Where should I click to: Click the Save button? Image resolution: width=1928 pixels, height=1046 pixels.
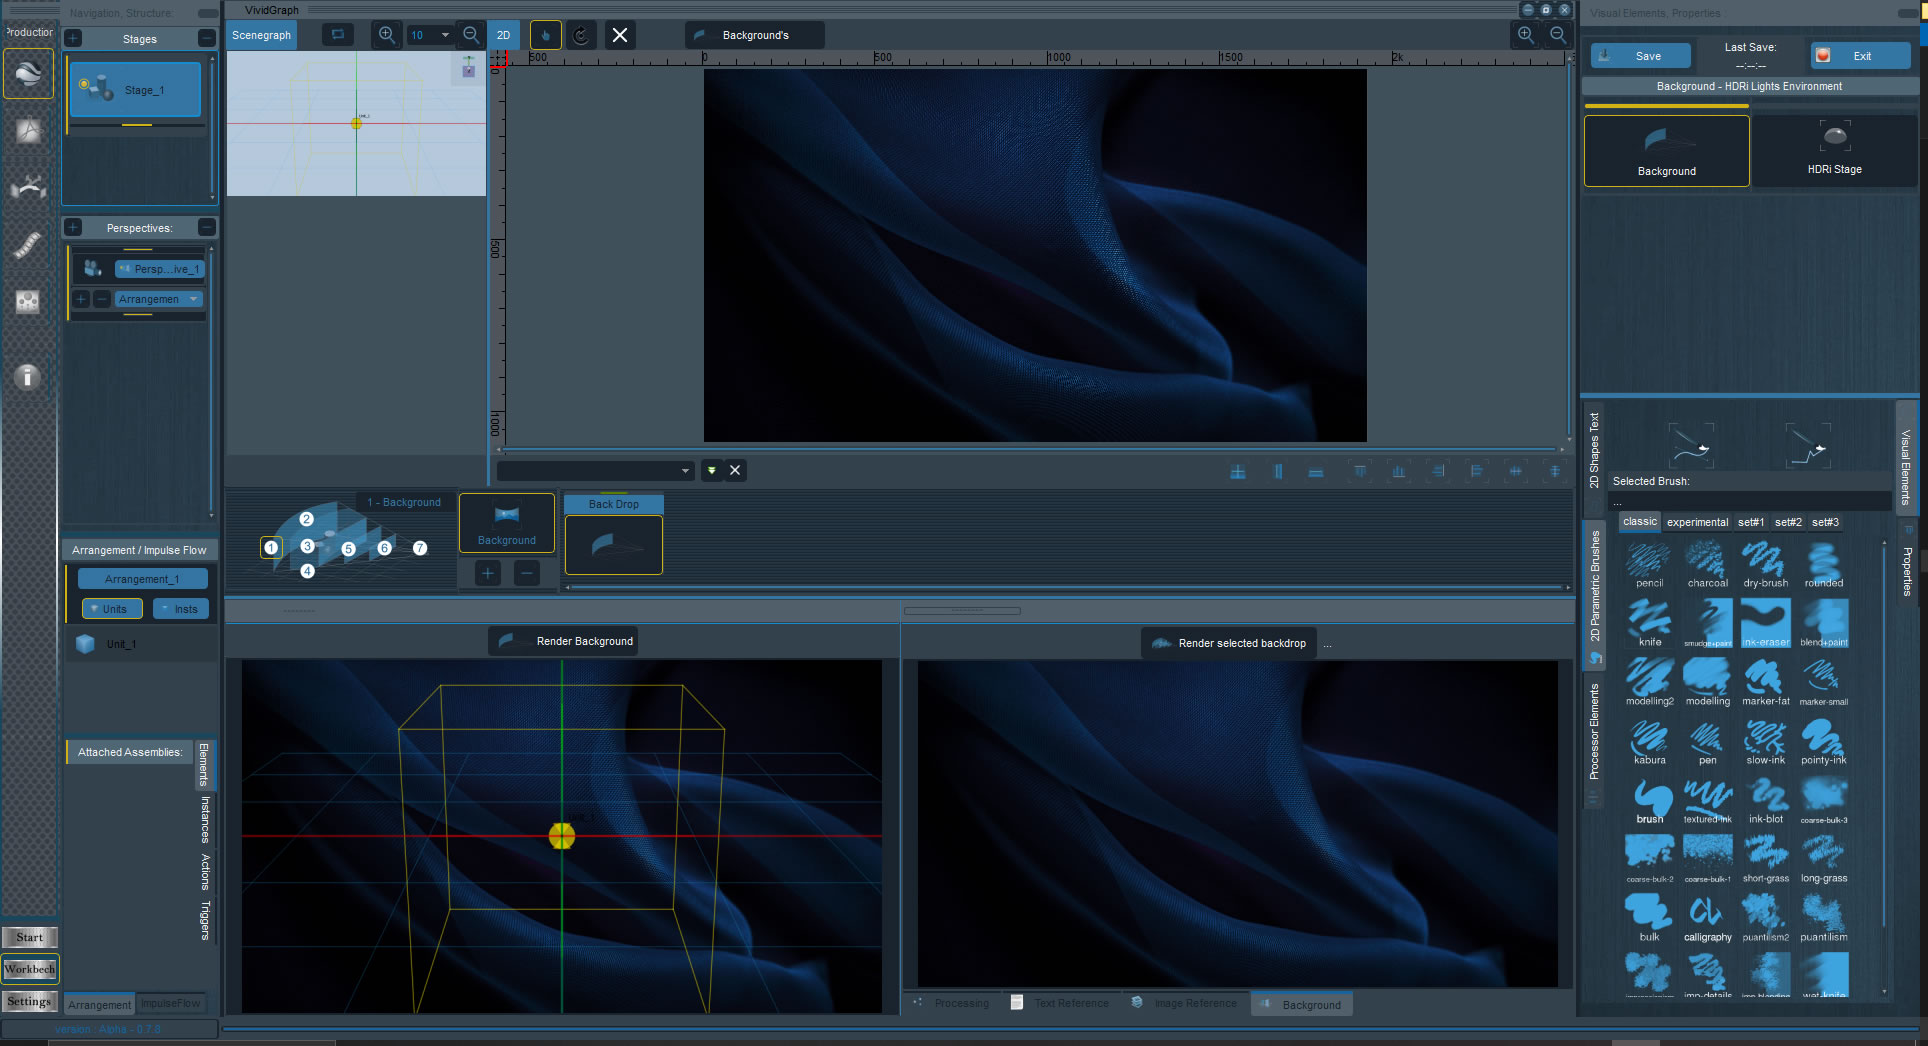tap(1641, 56)
